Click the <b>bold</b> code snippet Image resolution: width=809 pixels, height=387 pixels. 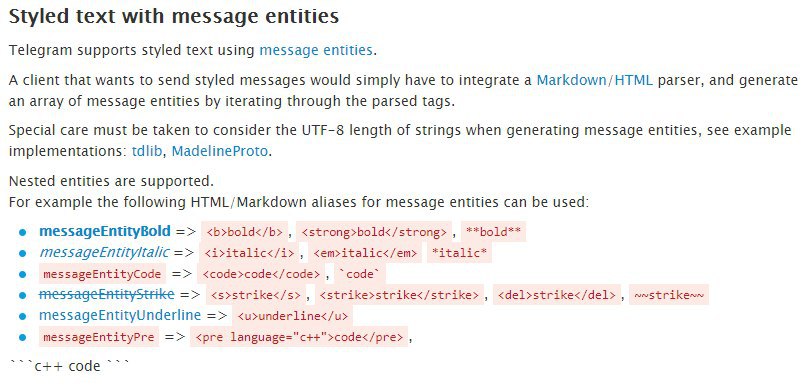point(245,232)
